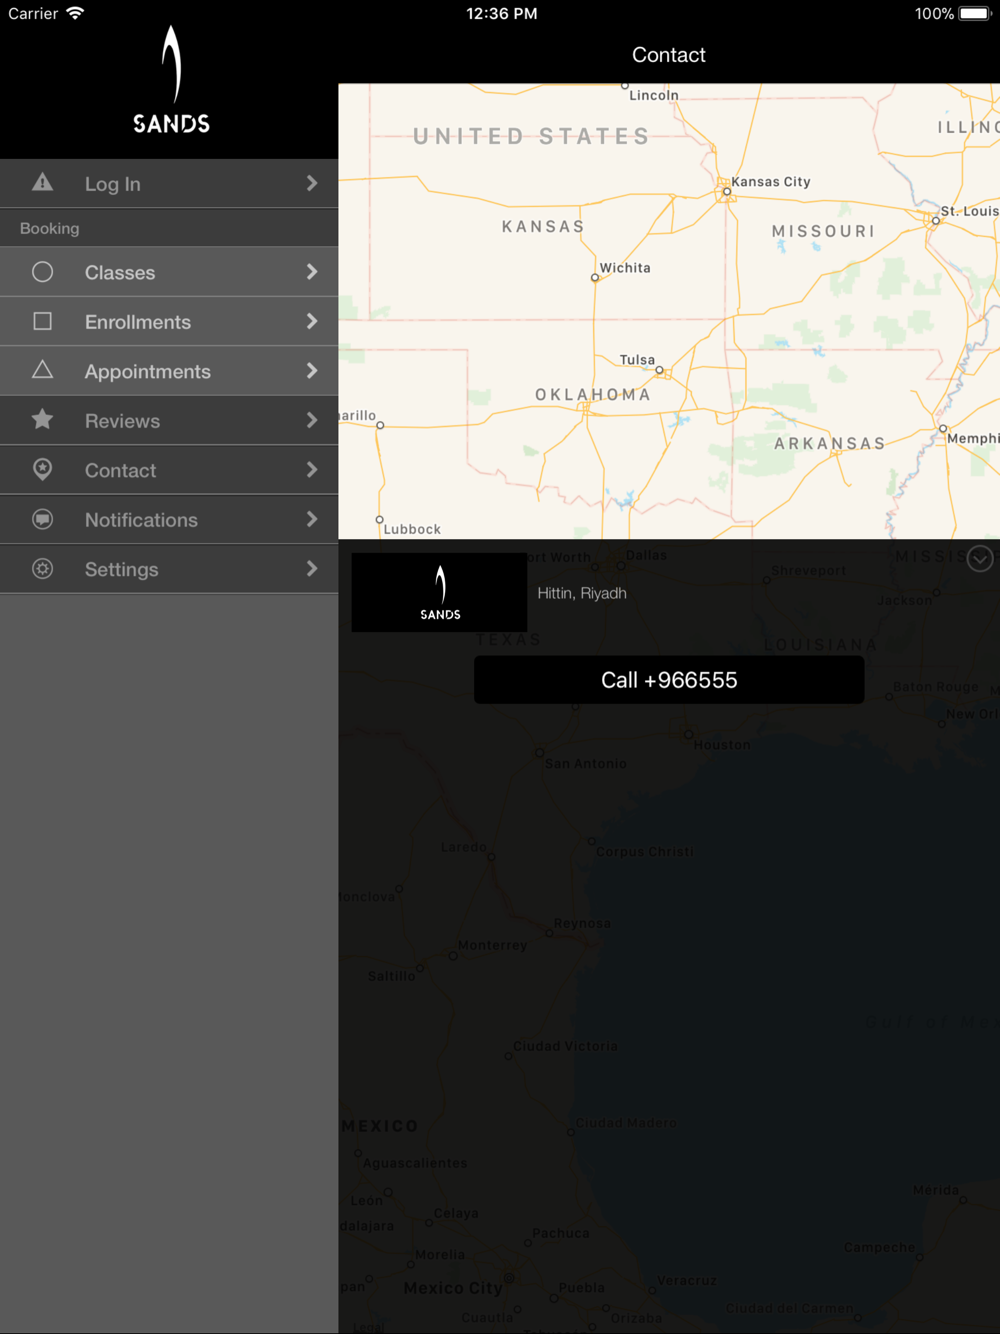
Task: Click the chevron on the Classes row
Action: click(312, 272)
